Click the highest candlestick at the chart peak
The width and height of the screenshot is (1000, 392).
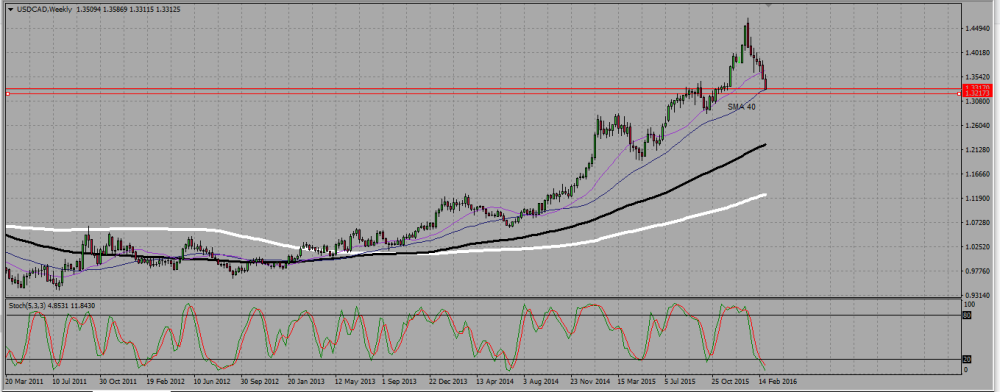coord(747,33)
